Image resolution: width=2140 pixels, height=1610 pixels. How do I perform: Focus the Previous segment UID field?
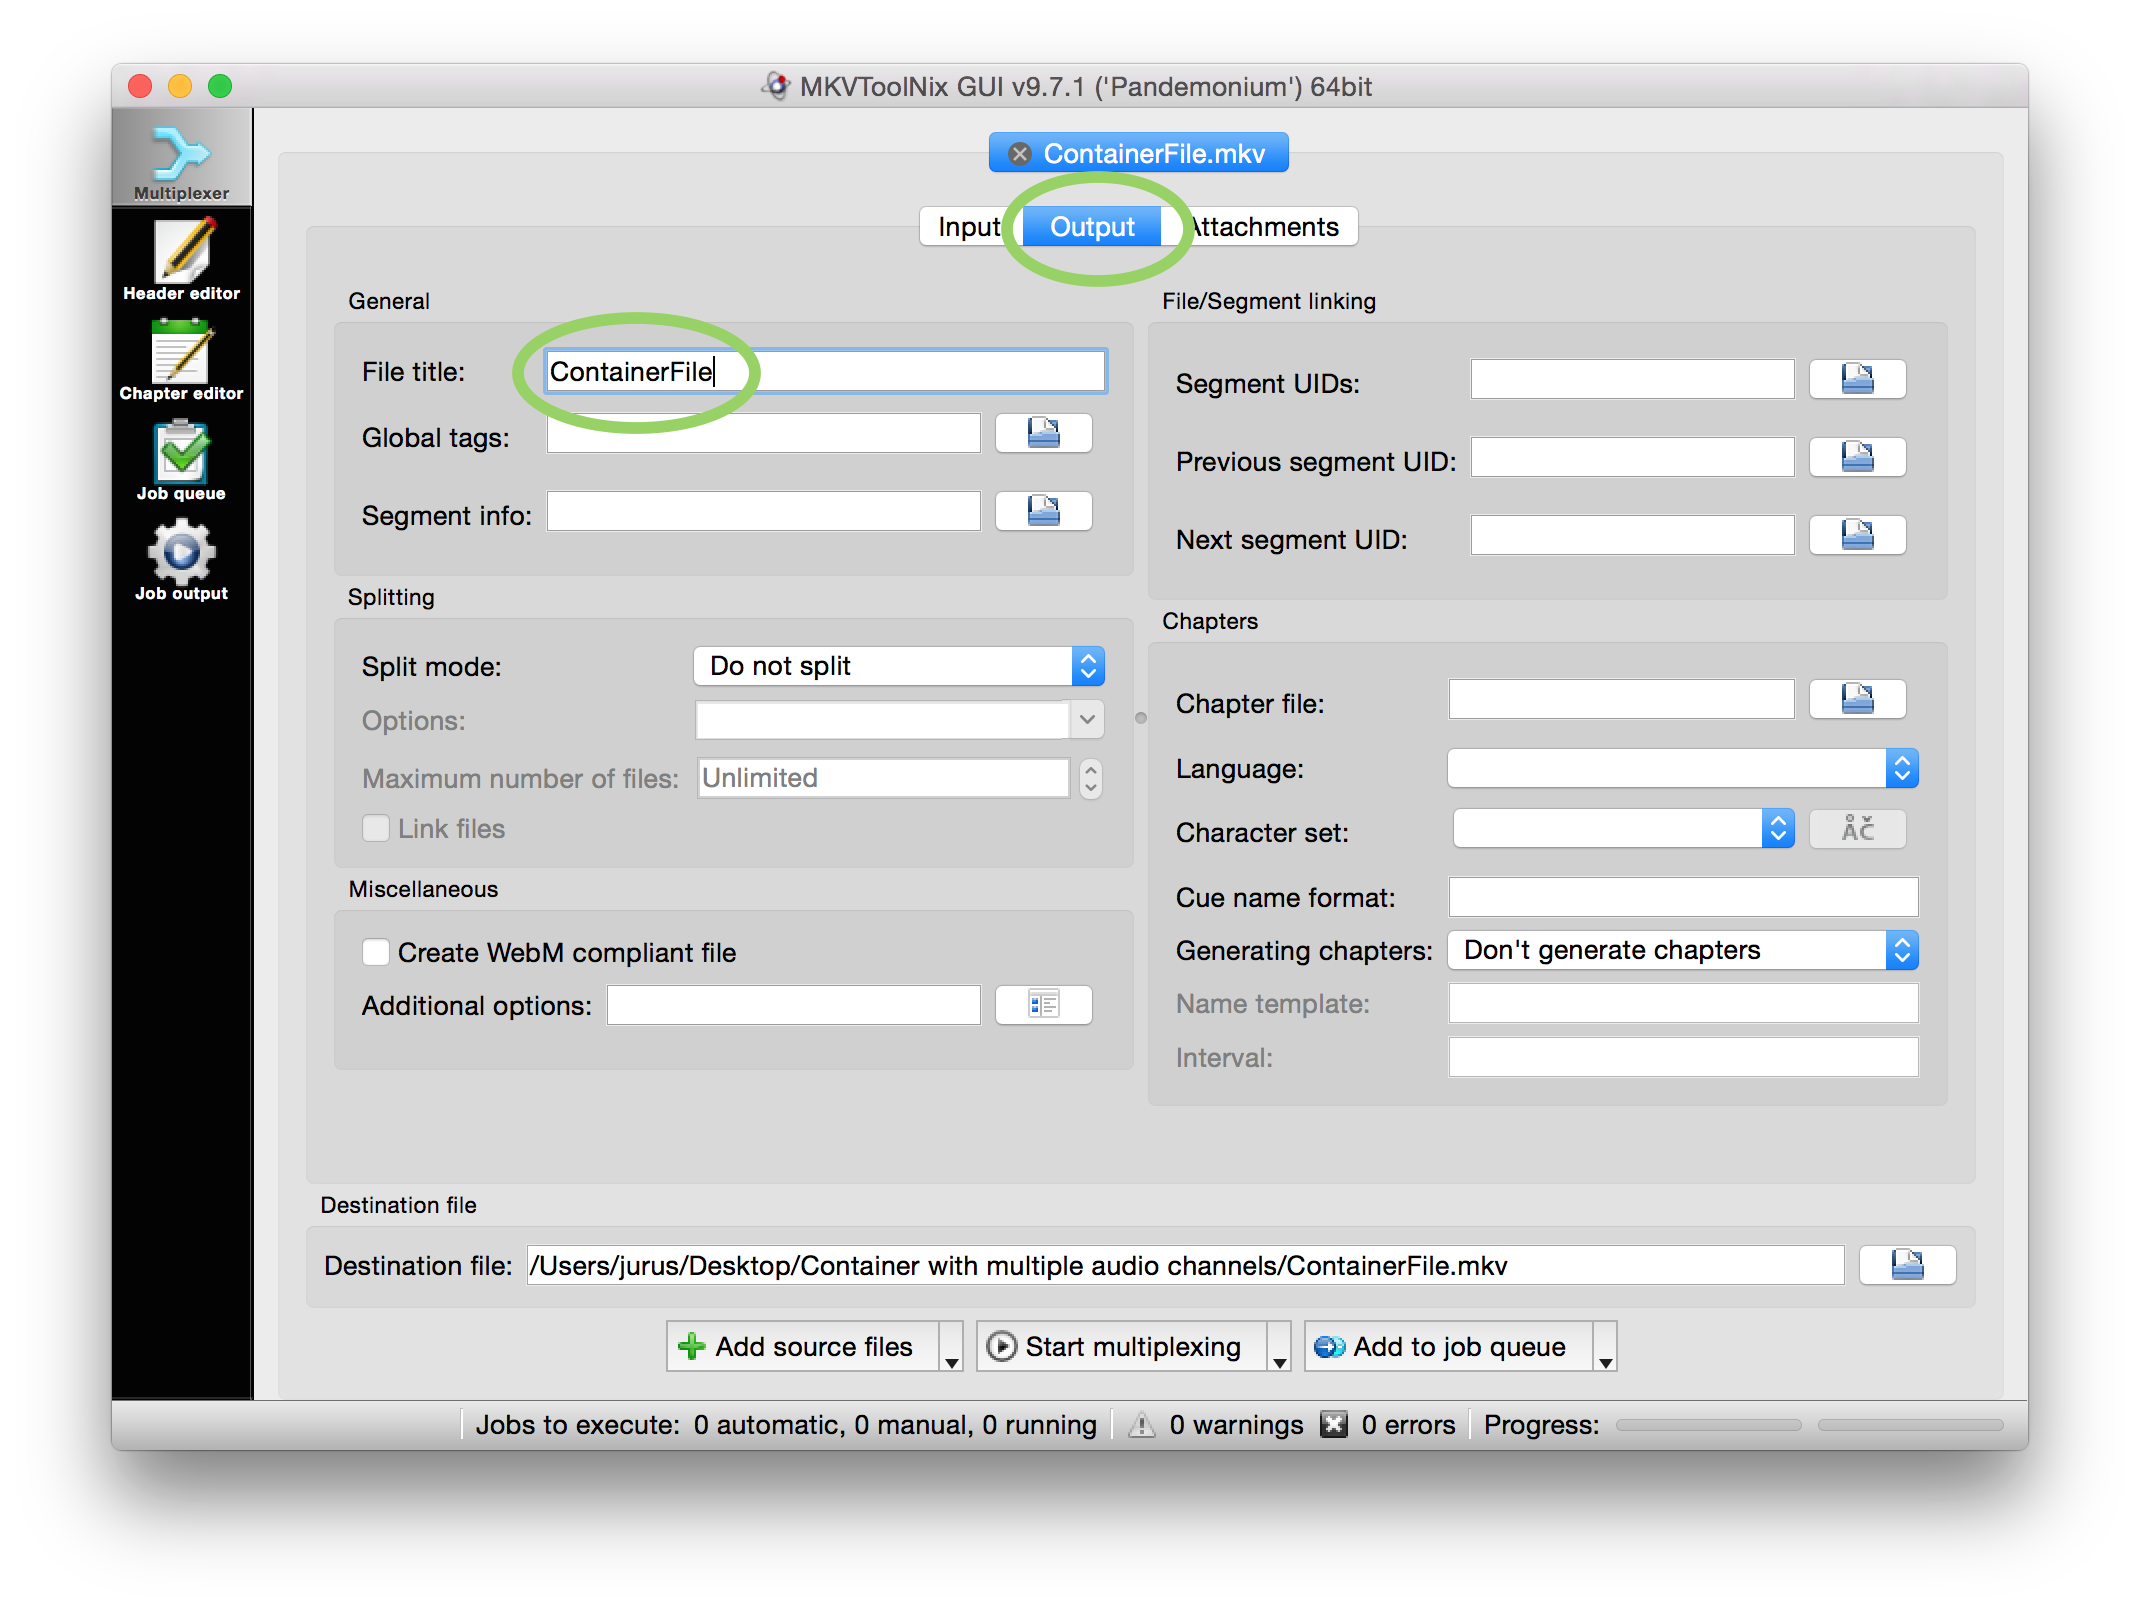pyautogui.click(x=1632, y=457)
